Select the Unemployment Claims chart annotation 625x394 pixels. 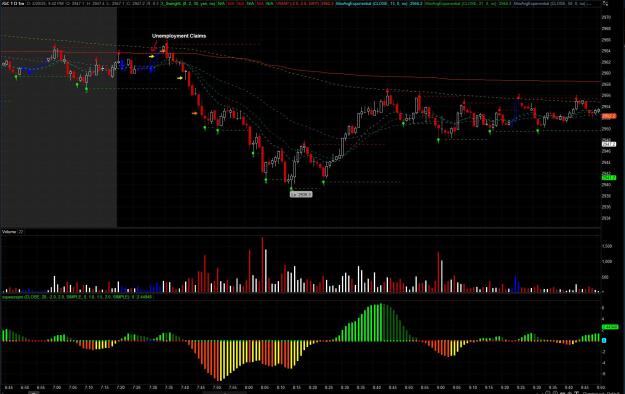pos(179,36)
